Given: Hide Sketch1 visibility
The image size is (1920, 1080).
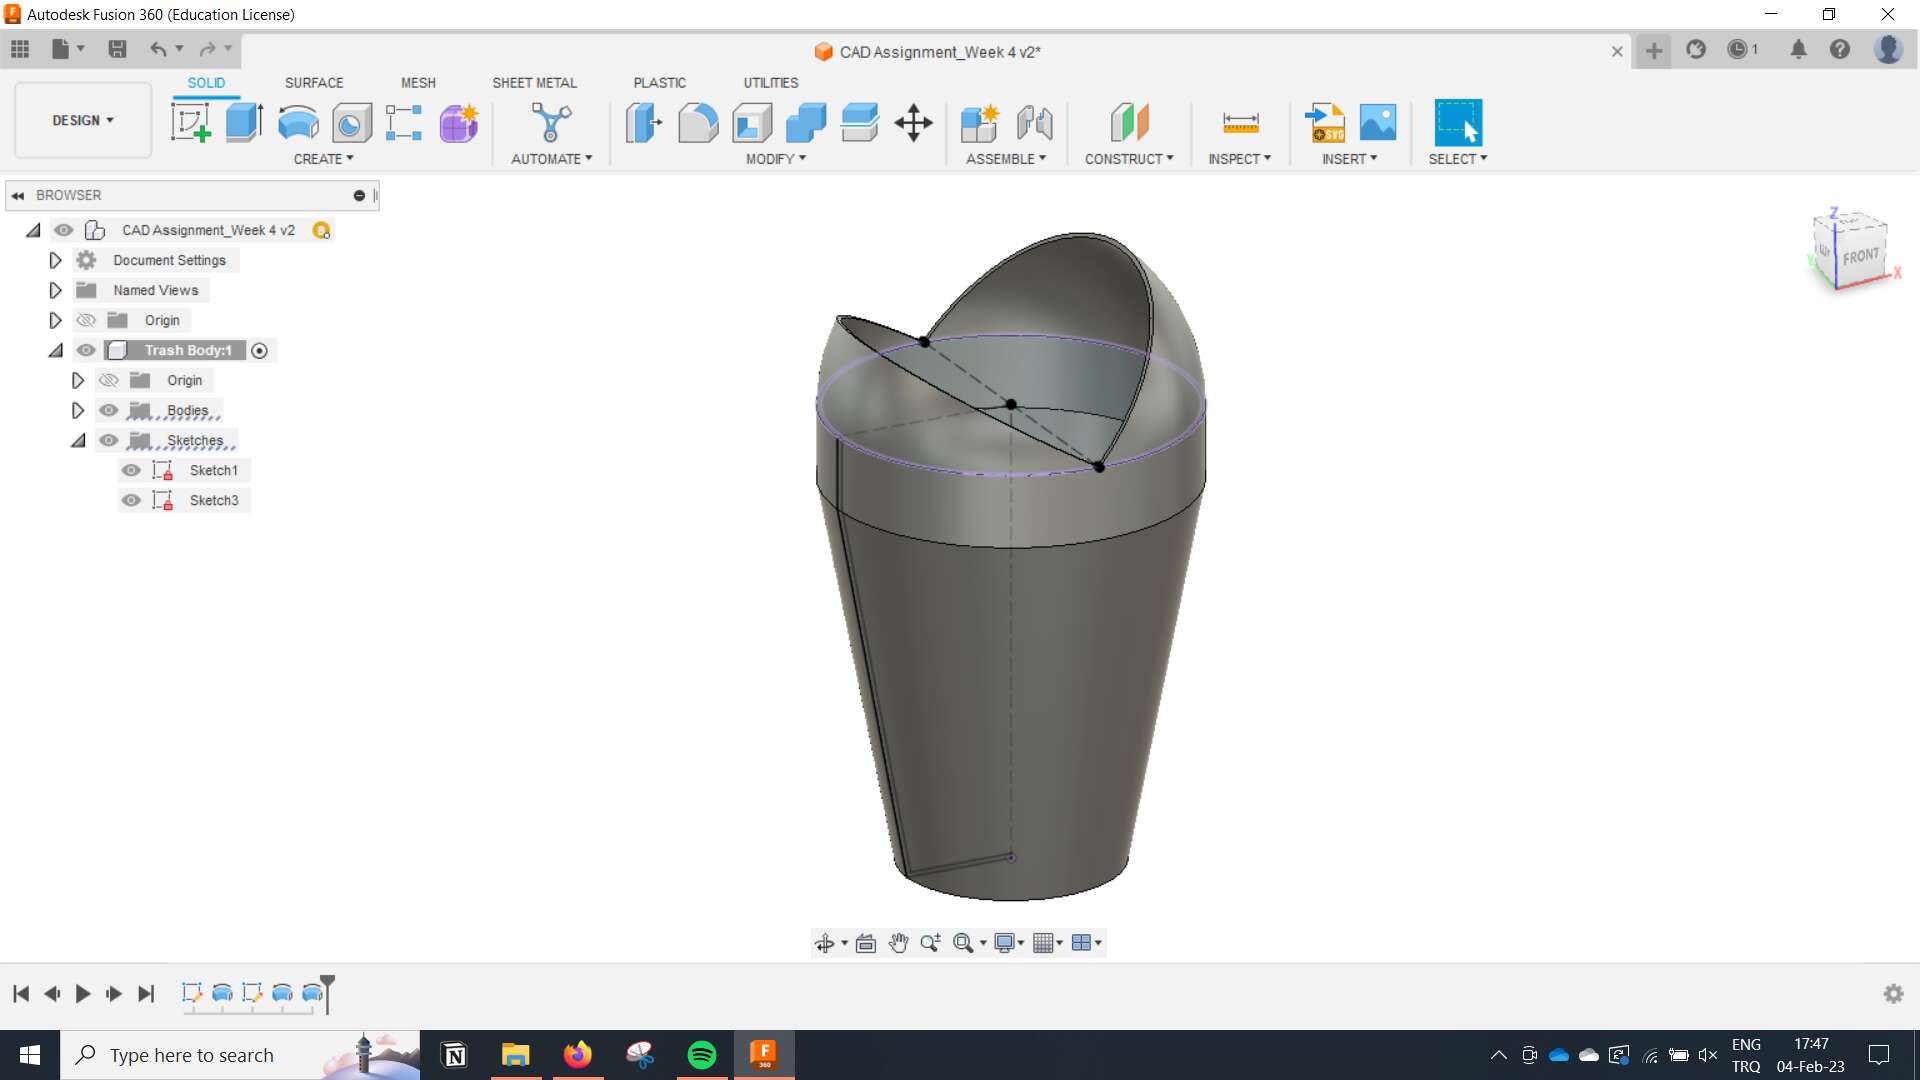Looking at the screenshot, I should point(131,470).
